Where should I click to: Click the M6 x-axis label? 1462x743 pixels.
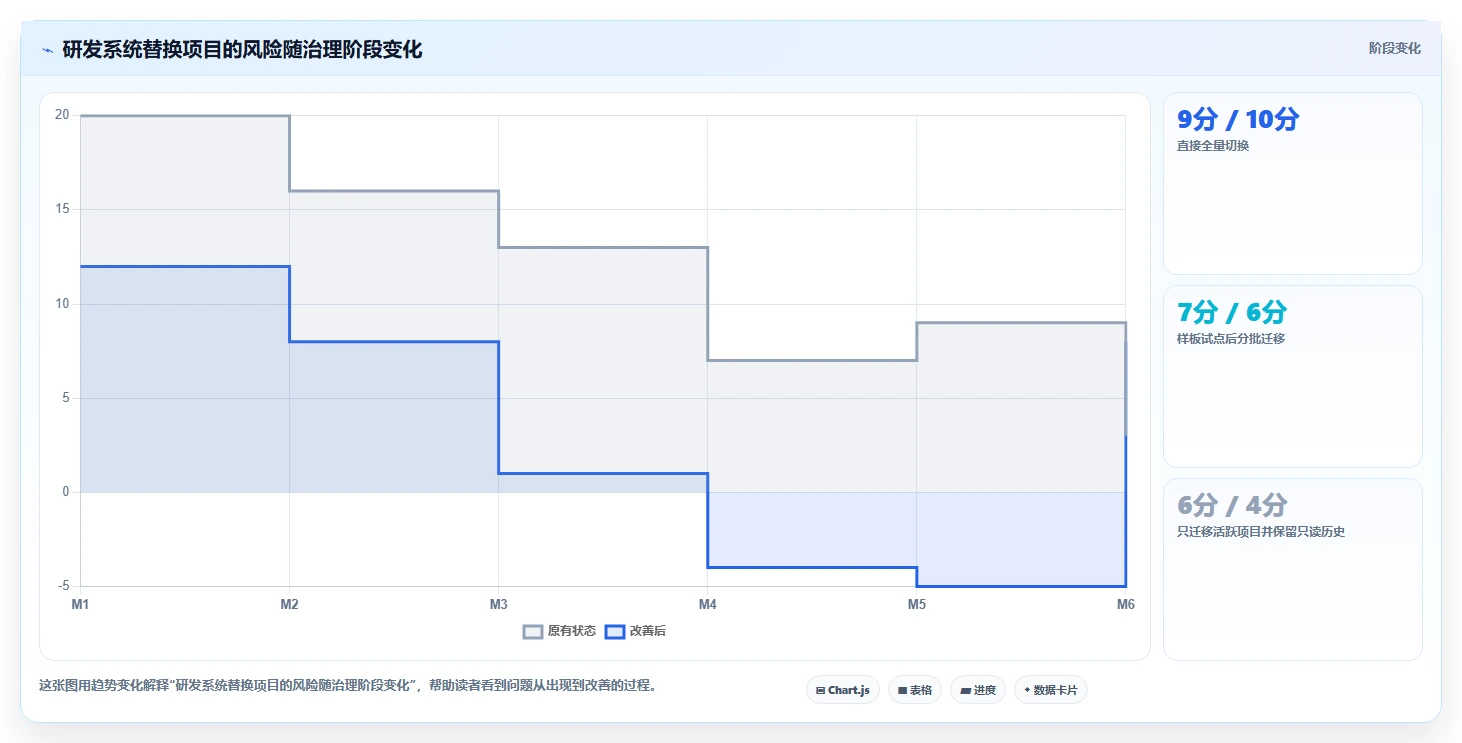click(1125, 604)
